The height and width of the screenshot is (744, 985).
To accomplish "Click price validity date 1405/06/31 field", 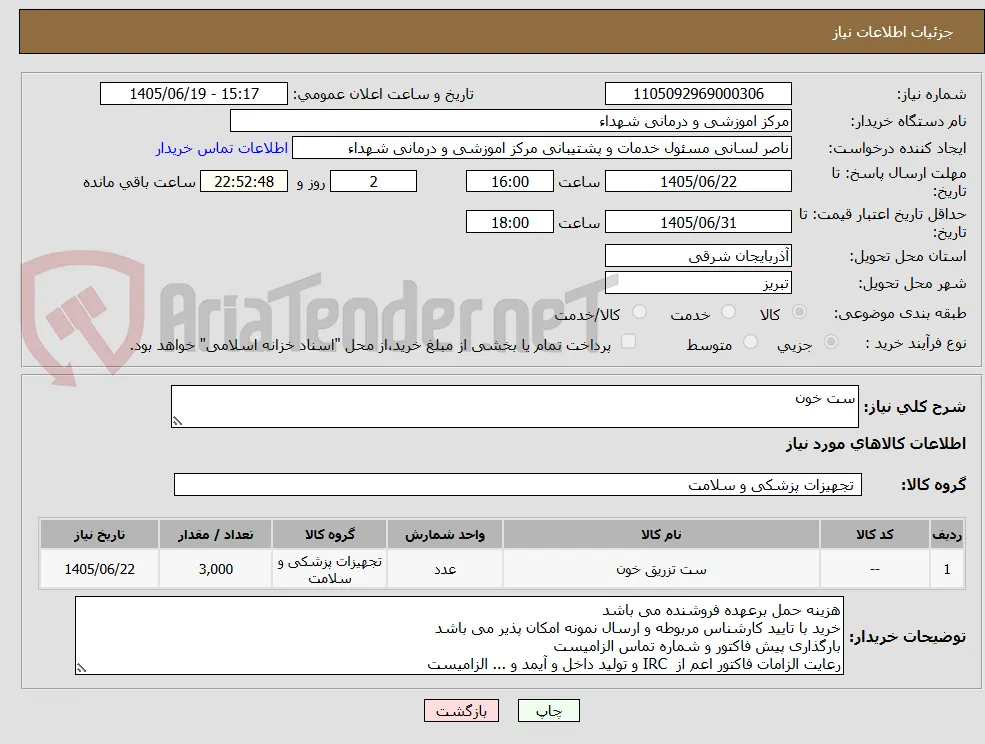I will (x=698, y=222).
